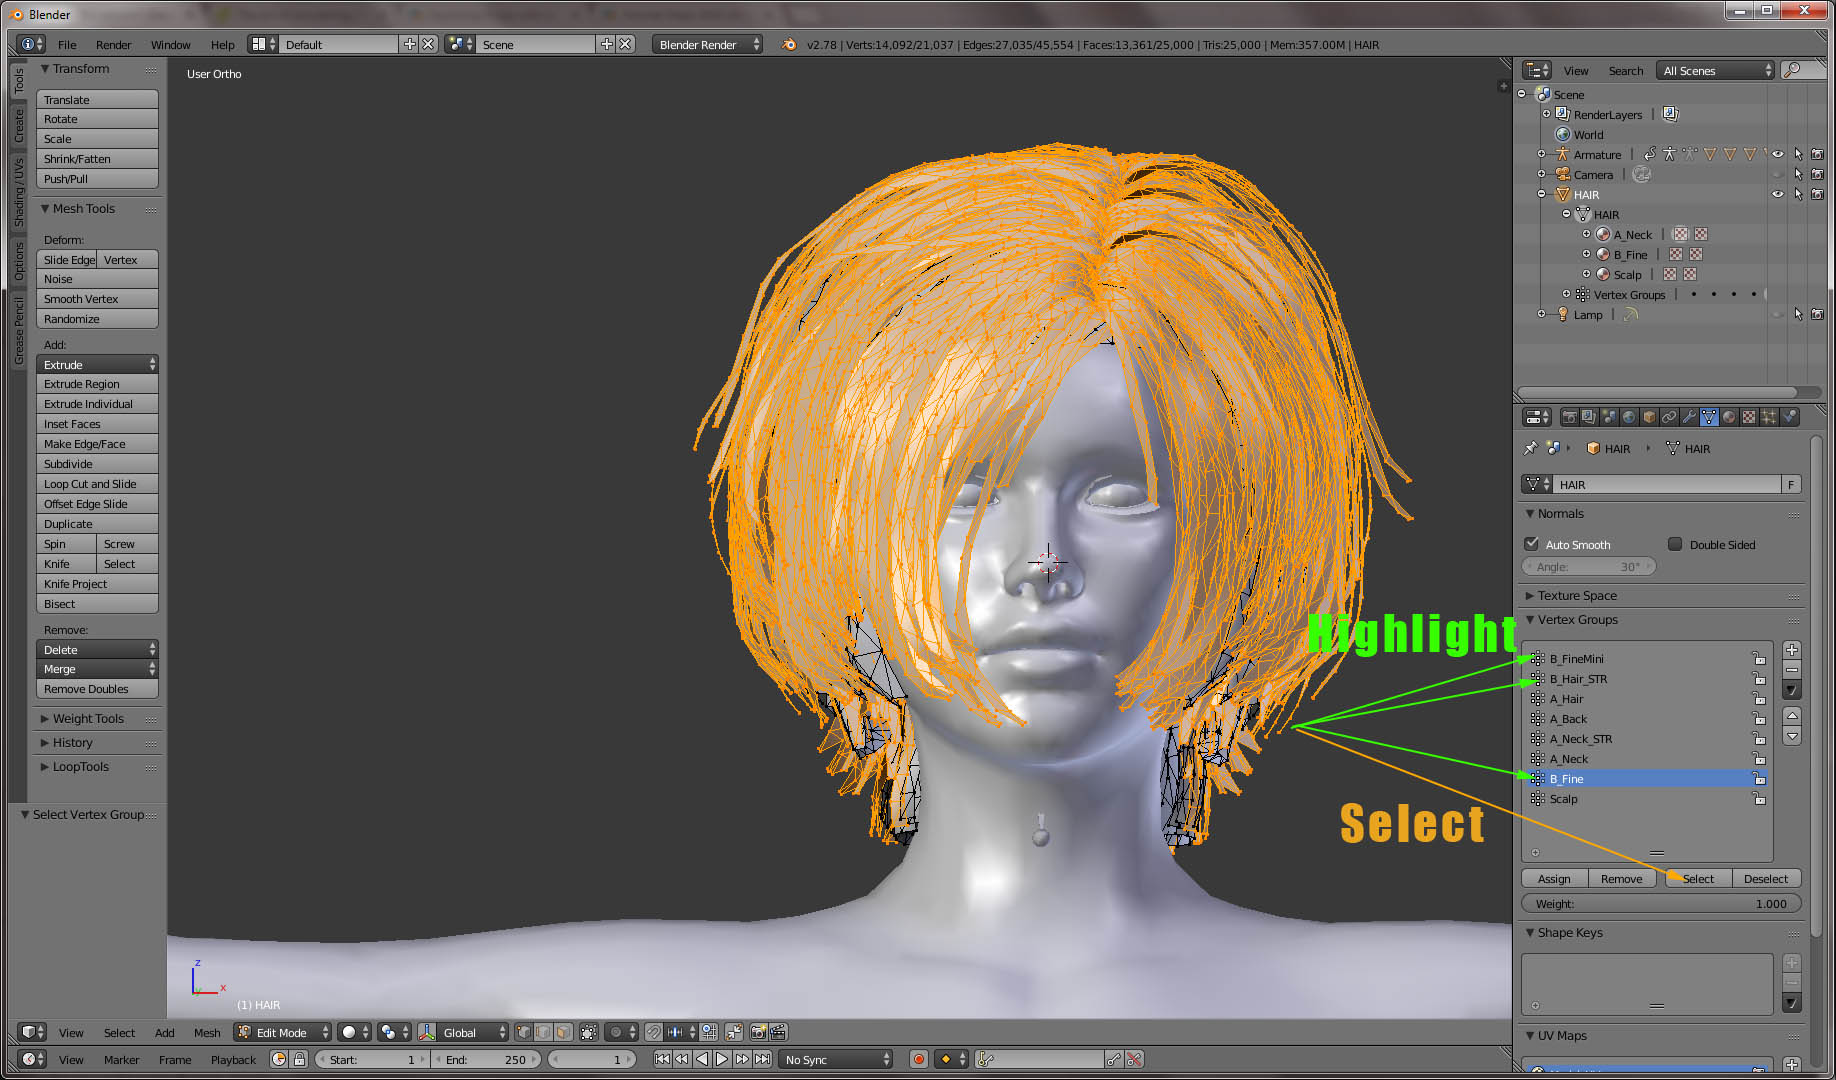
Task: Click the Assign vertex group button
Action: coord(1554,878)
